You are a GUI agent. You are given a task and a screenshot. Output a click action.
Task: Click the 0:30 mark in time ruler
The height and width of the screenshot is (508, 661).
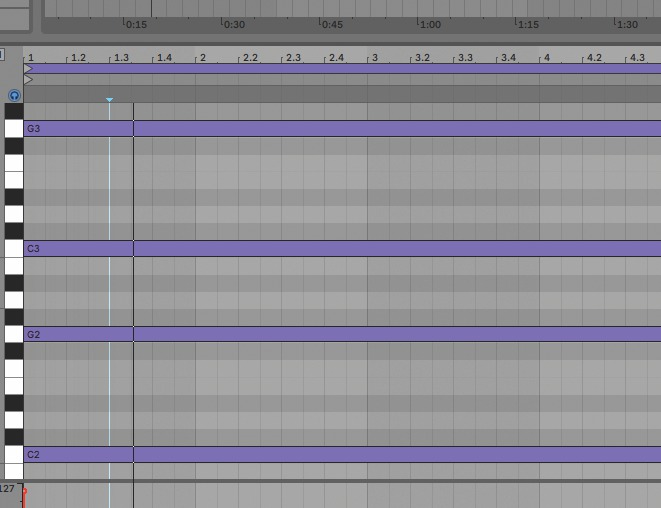[x=234, y=24]
